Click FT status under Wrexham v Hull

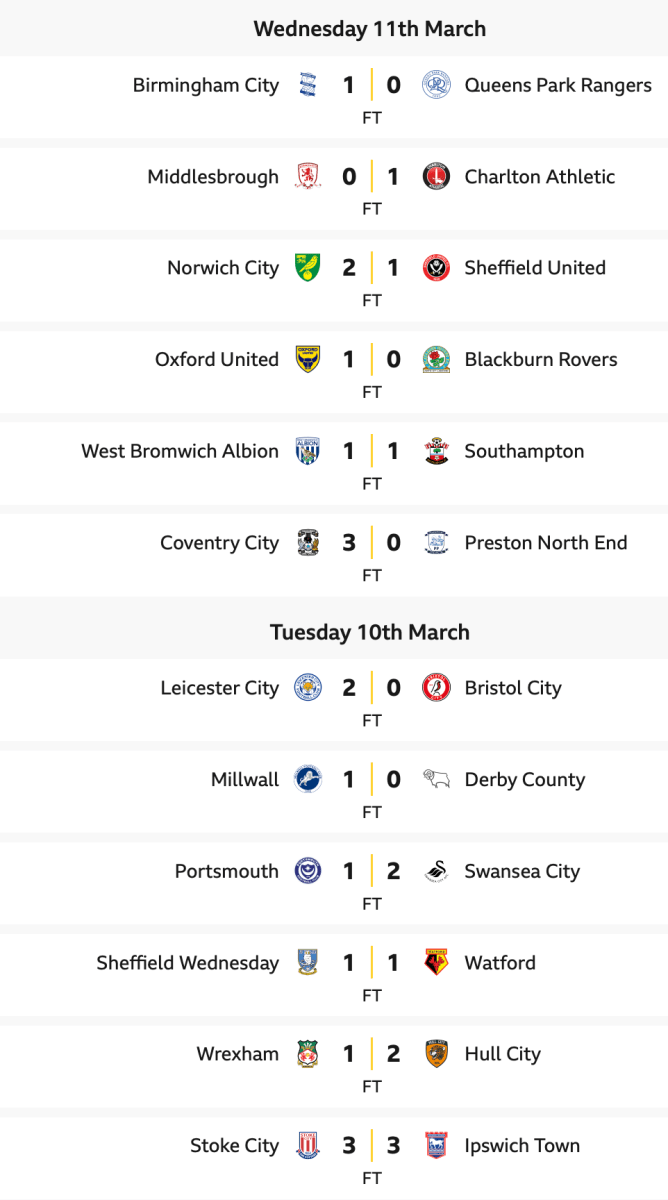pyautogui.click(x=371, y=1087)
